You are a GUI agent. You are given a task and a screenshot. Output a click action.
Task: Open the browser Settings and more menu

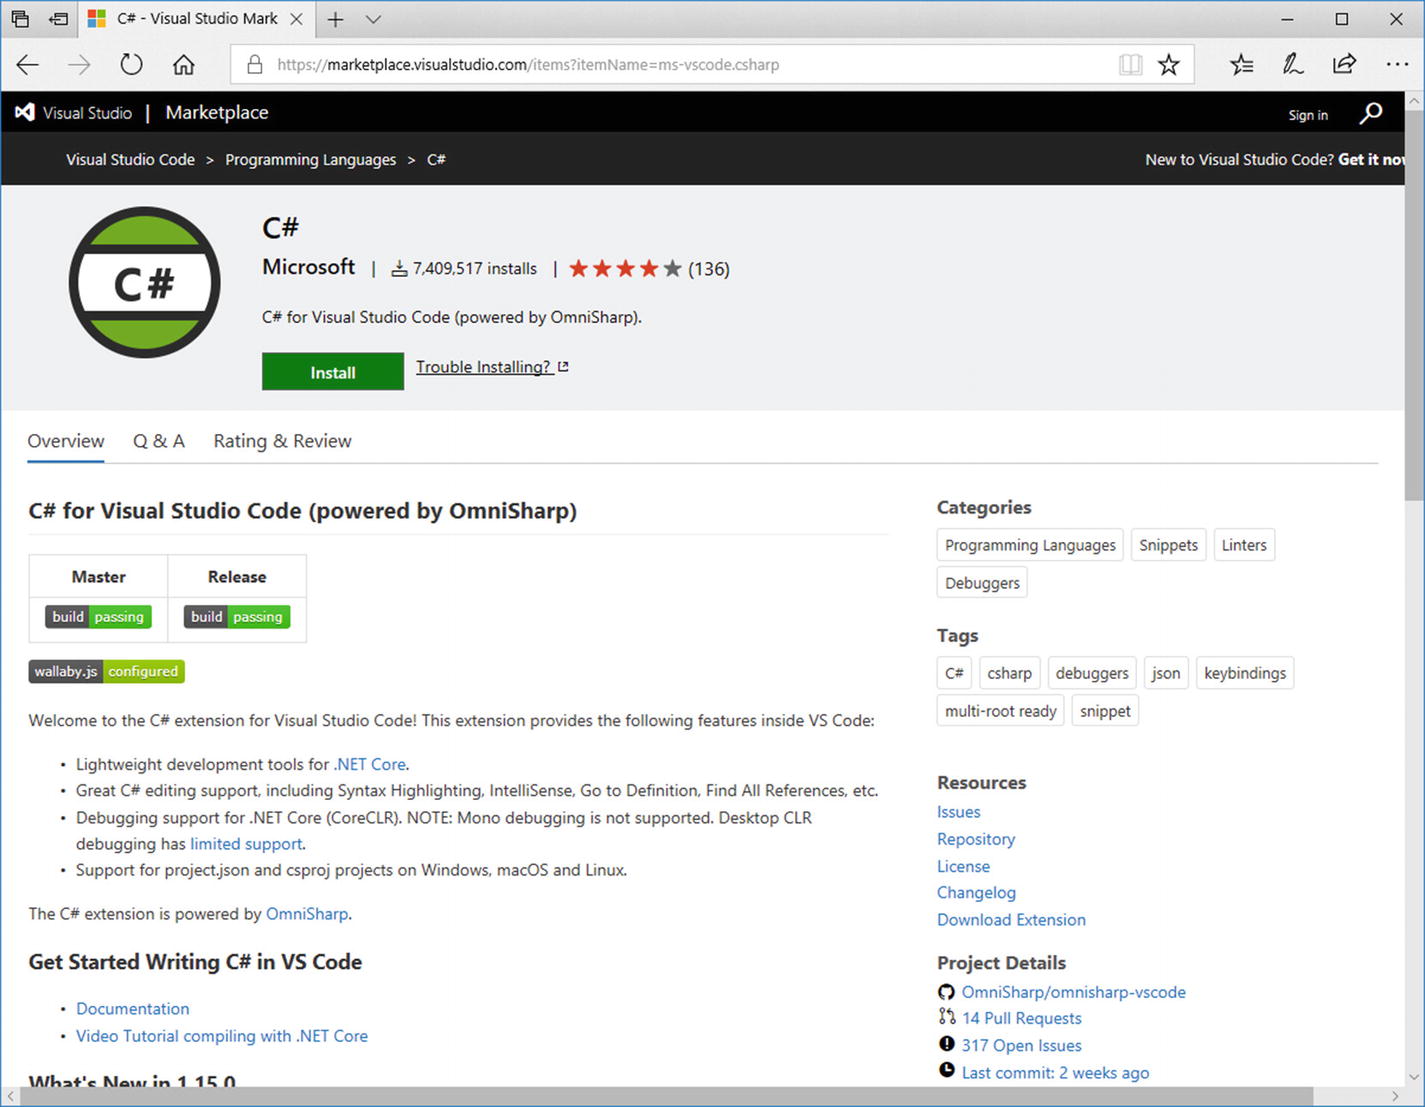(x=1397, y=65)
